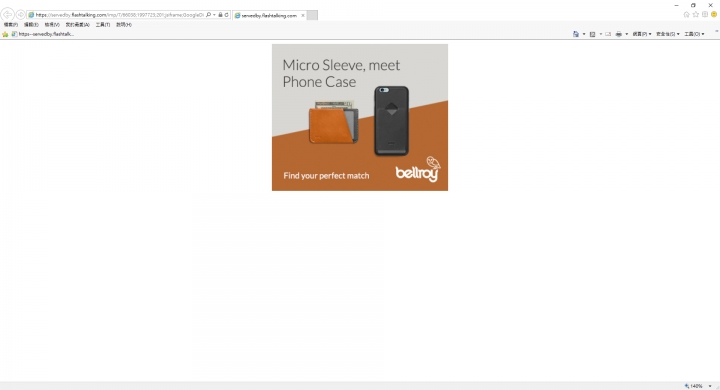Minimize the browser window
This screenshot has height=390, width=720.
676,5
